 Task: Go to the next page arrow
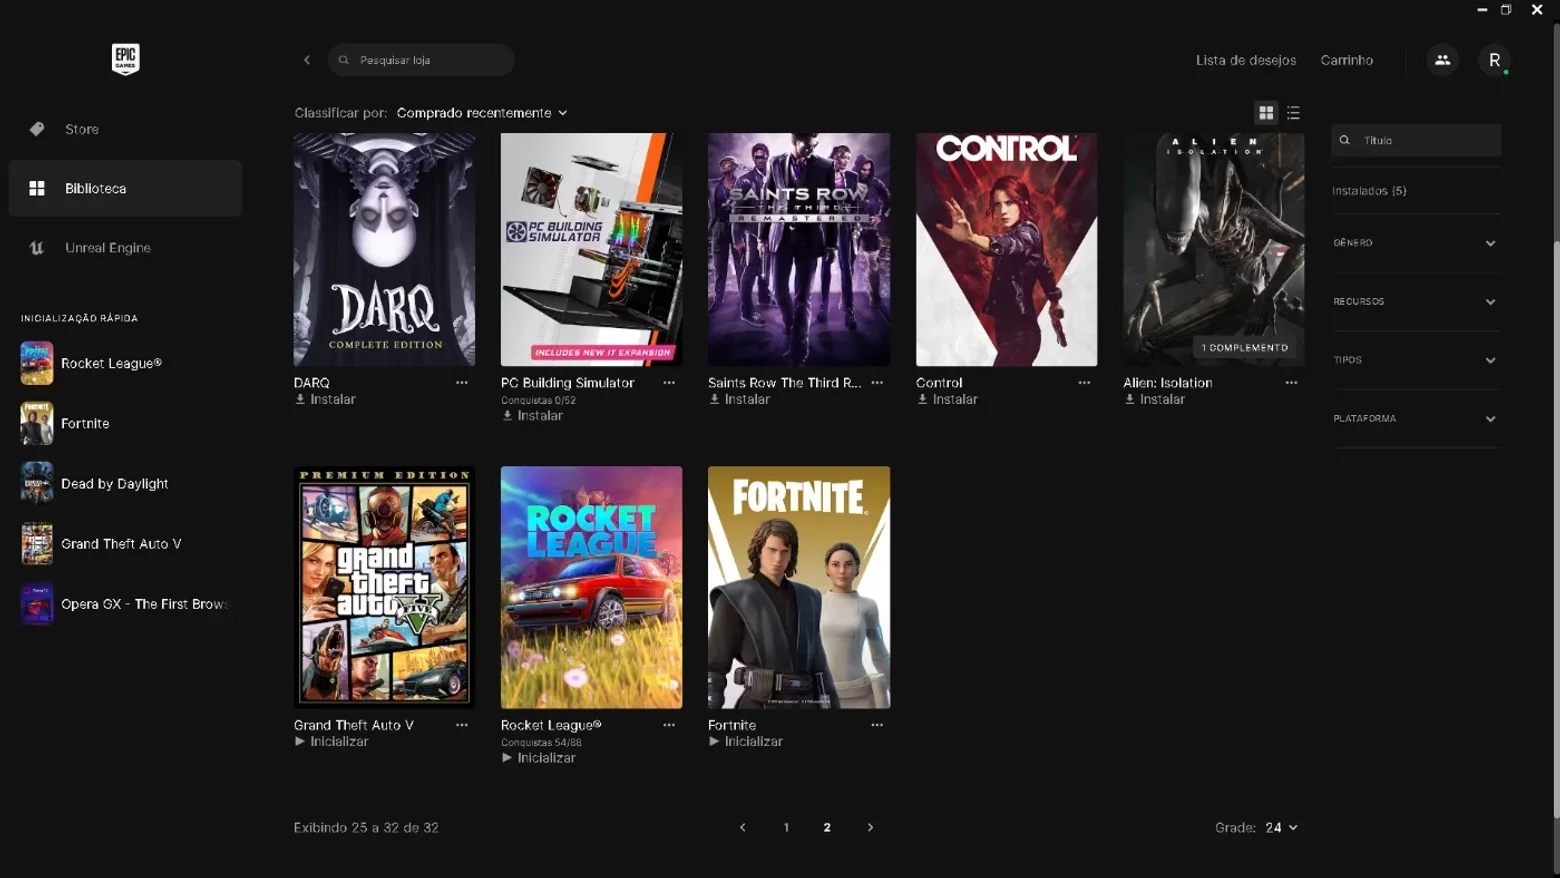[870, 828]
